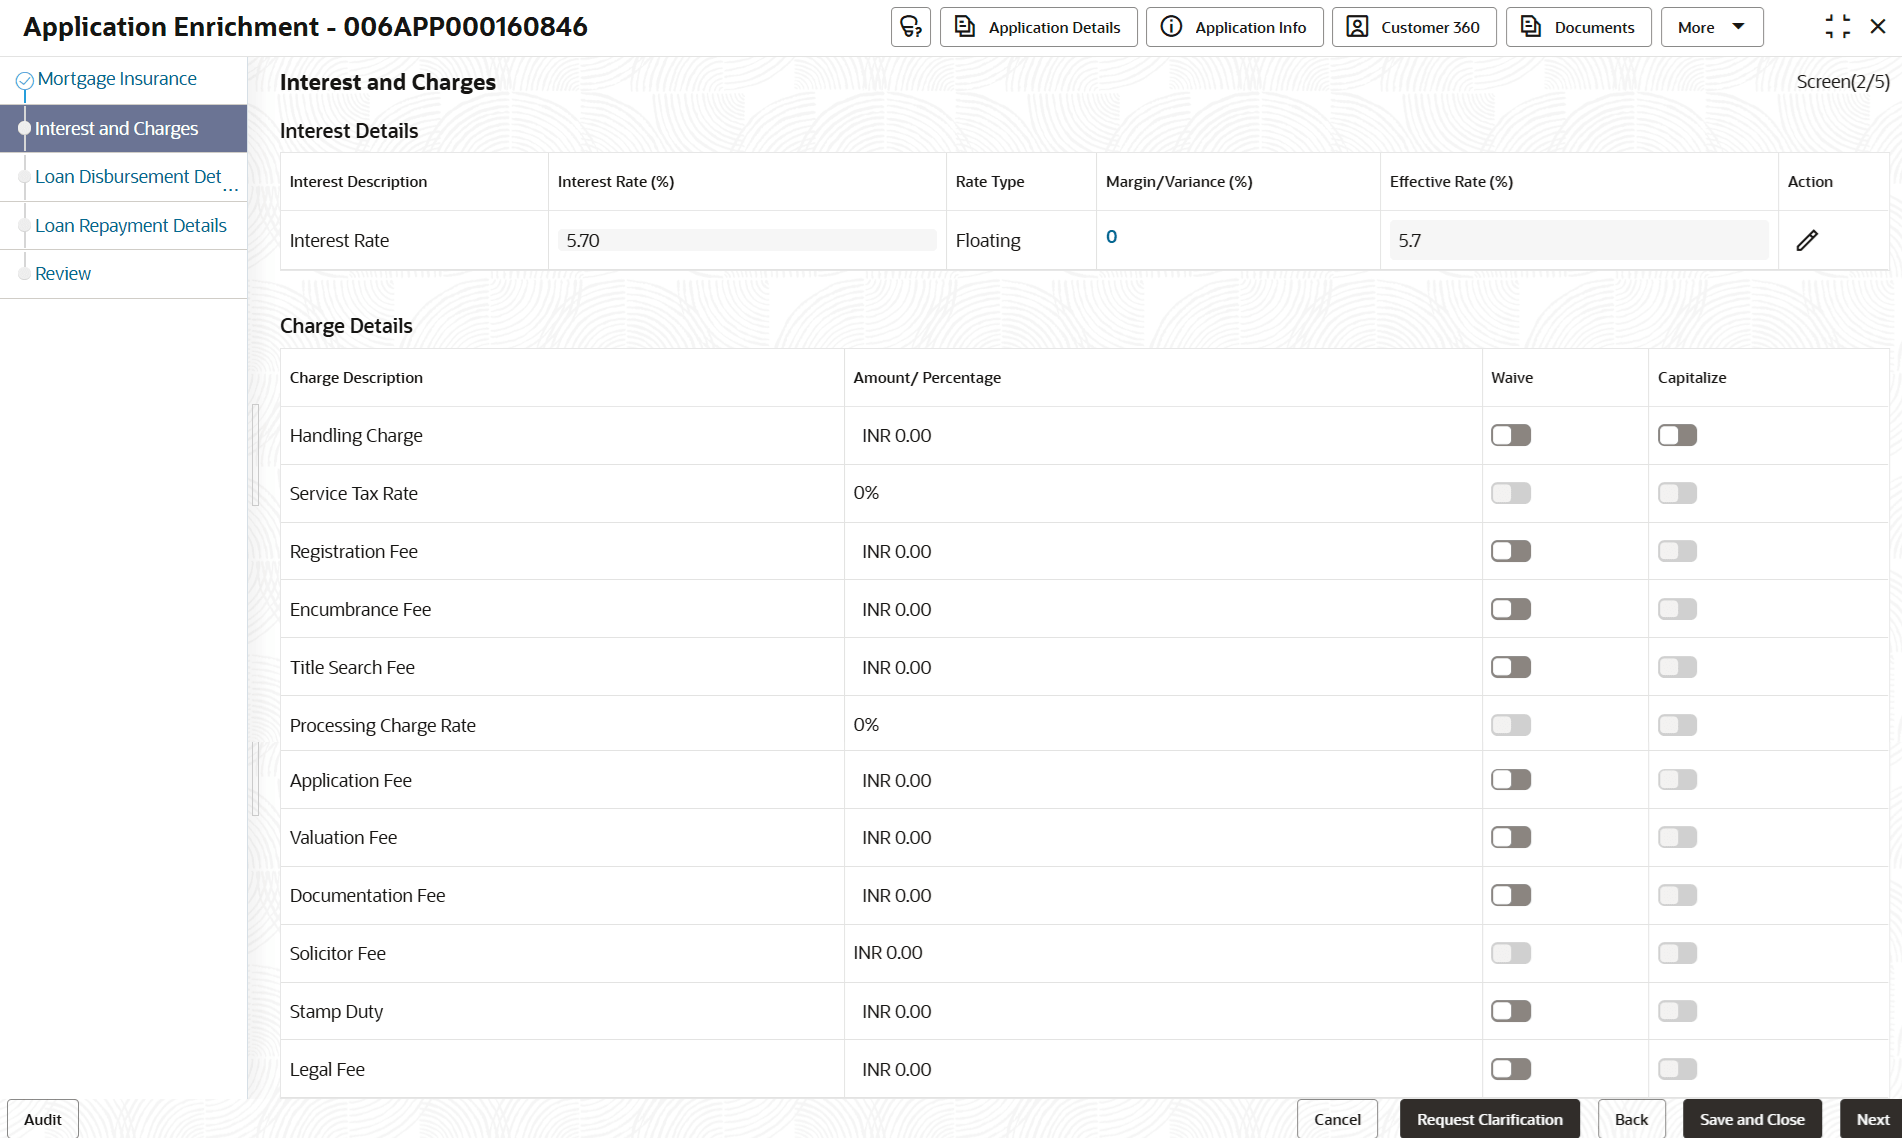The image size is (1902, 1138).
Task: Open the Review step in sidebar
Action: pyautogui.click(x=63, y=273)
